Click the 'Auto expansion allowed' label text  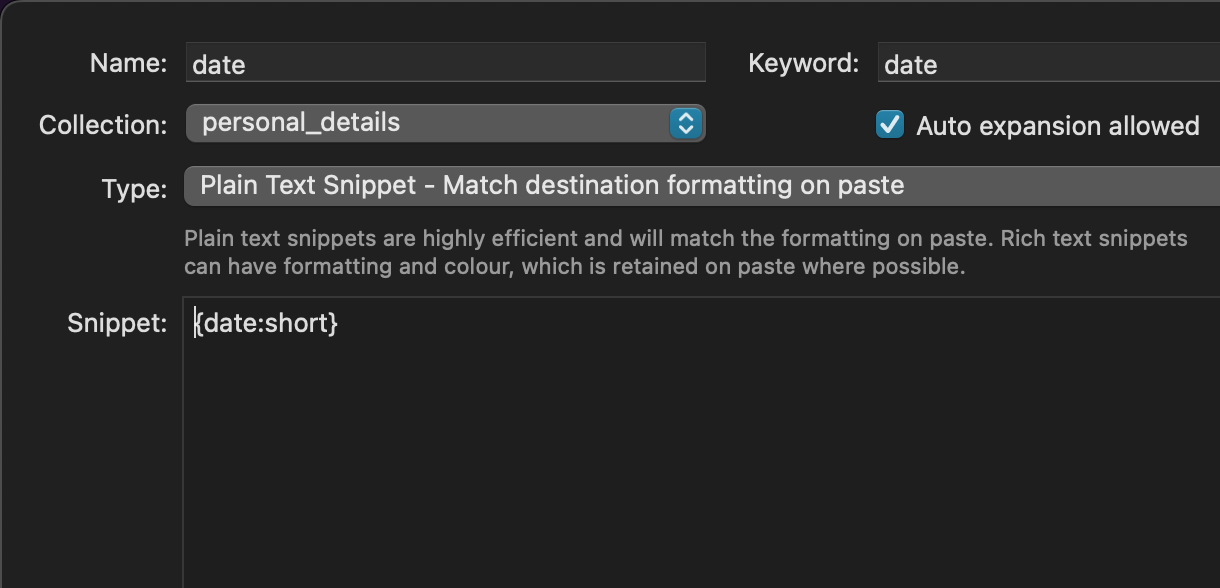point(1057,126)
